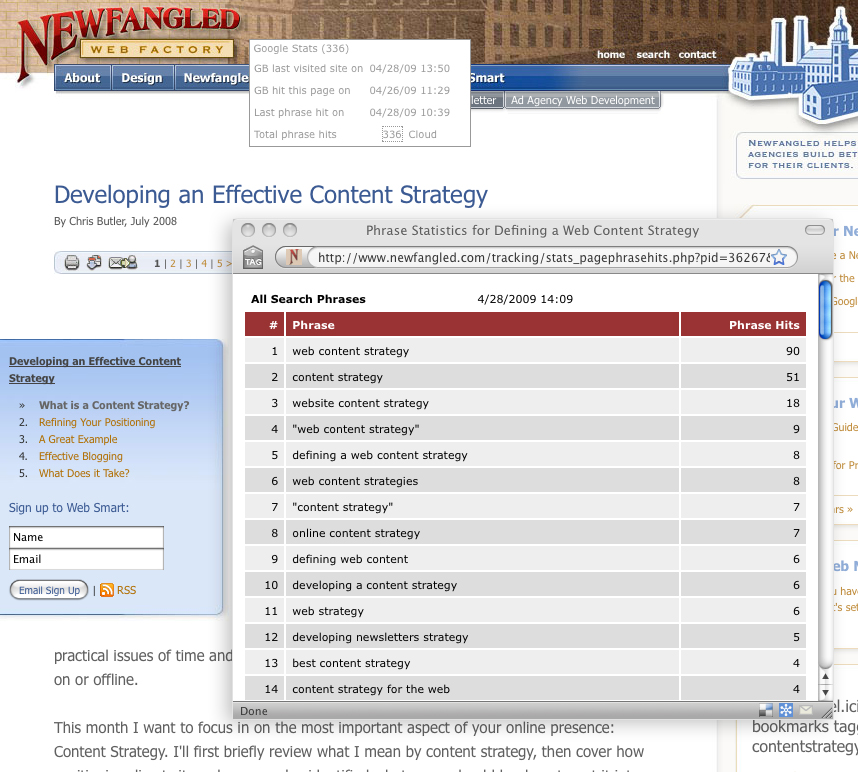Click the TAG icon in the popup toolbar
This screenshot has width=858, height=772.
[253, 257]
